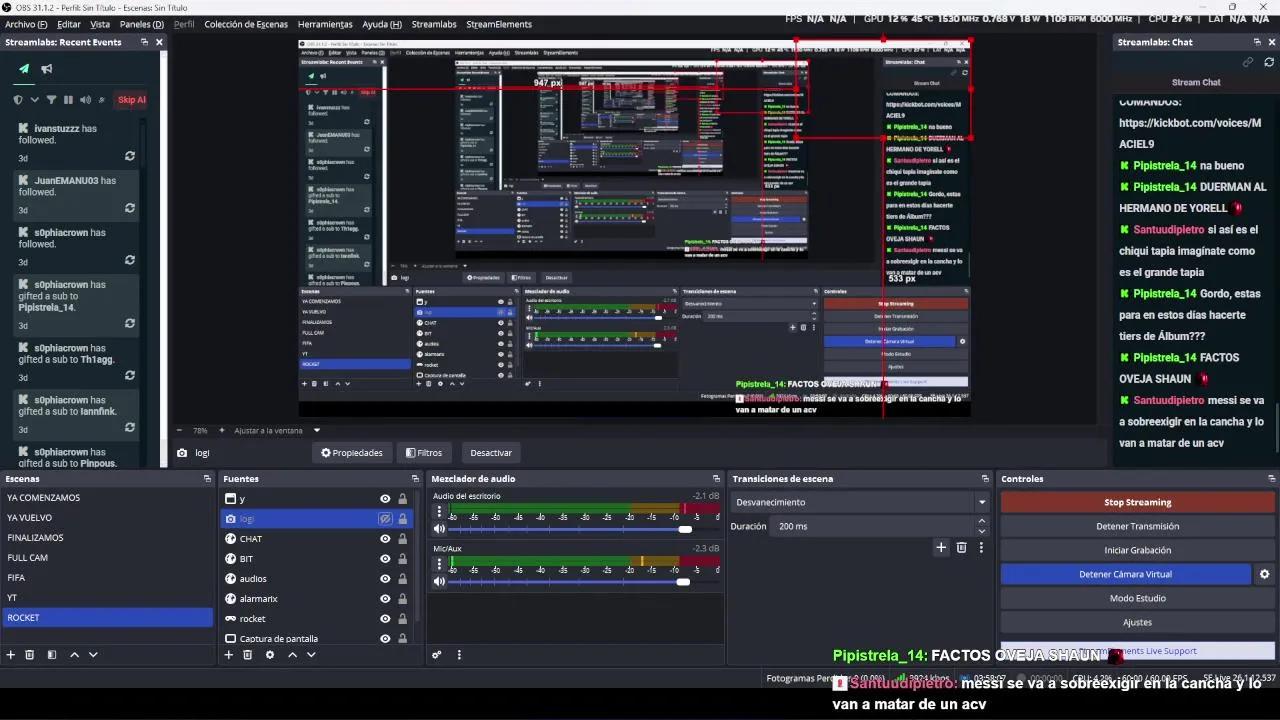The width and height of the screenshot is (1280, 720).
Task: Show the hidden 'logi' source
Action: click(385, 519)
